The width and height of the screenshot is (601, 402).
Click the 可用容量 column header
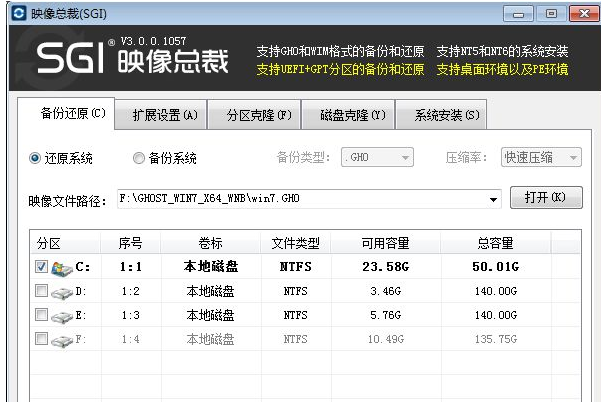pos(387,243)
